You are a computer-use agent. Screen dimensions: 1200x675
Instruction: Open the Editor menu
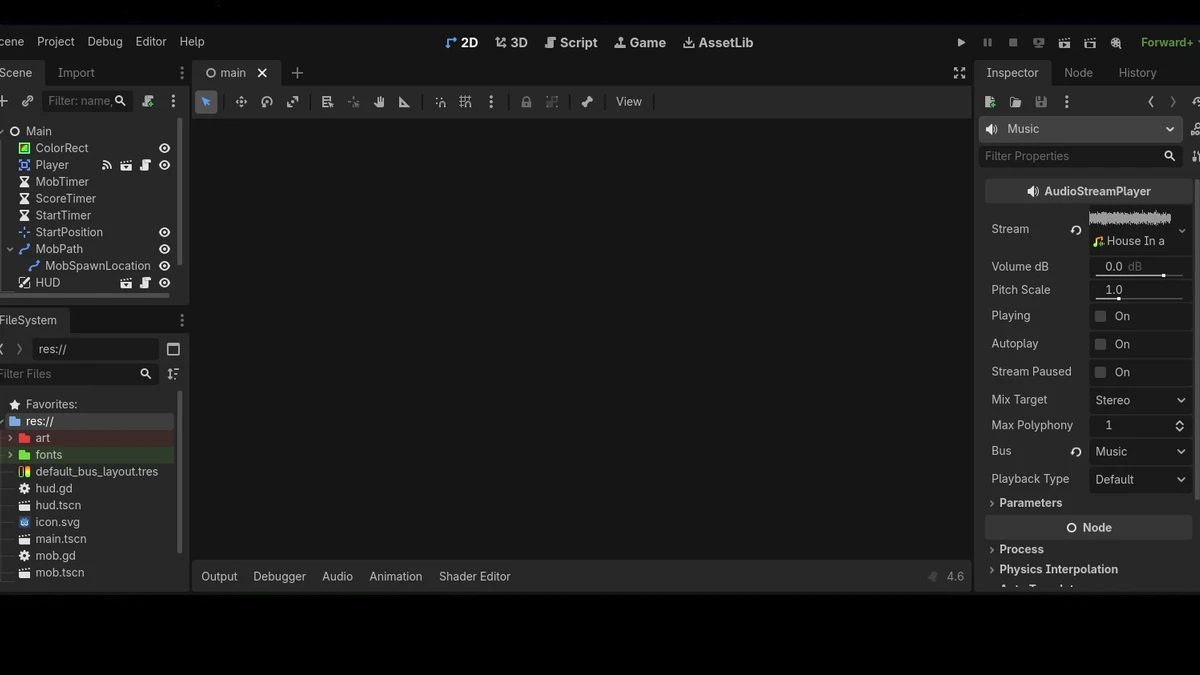(151, 42)
